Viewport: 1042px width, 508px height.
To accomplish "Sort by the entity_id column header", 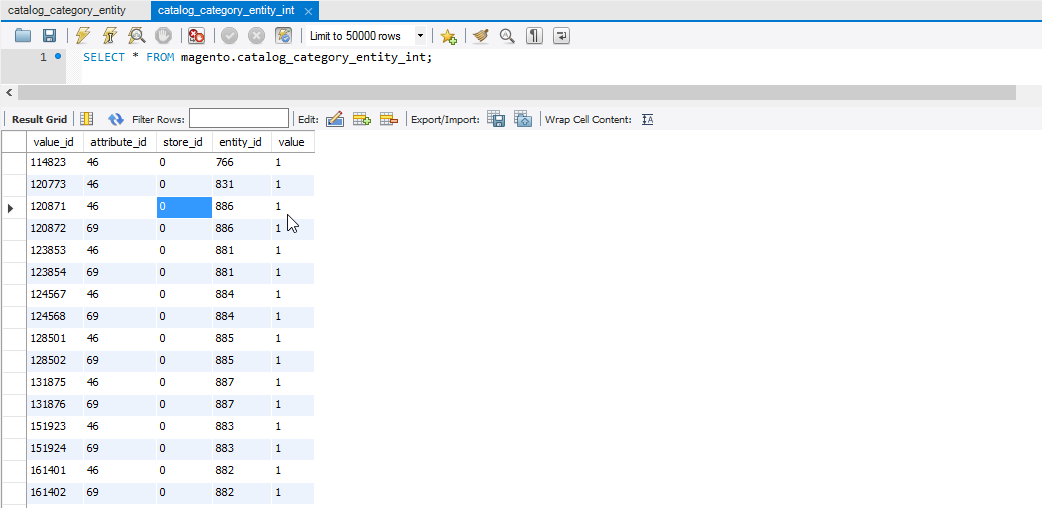I will tap(240, 142).
